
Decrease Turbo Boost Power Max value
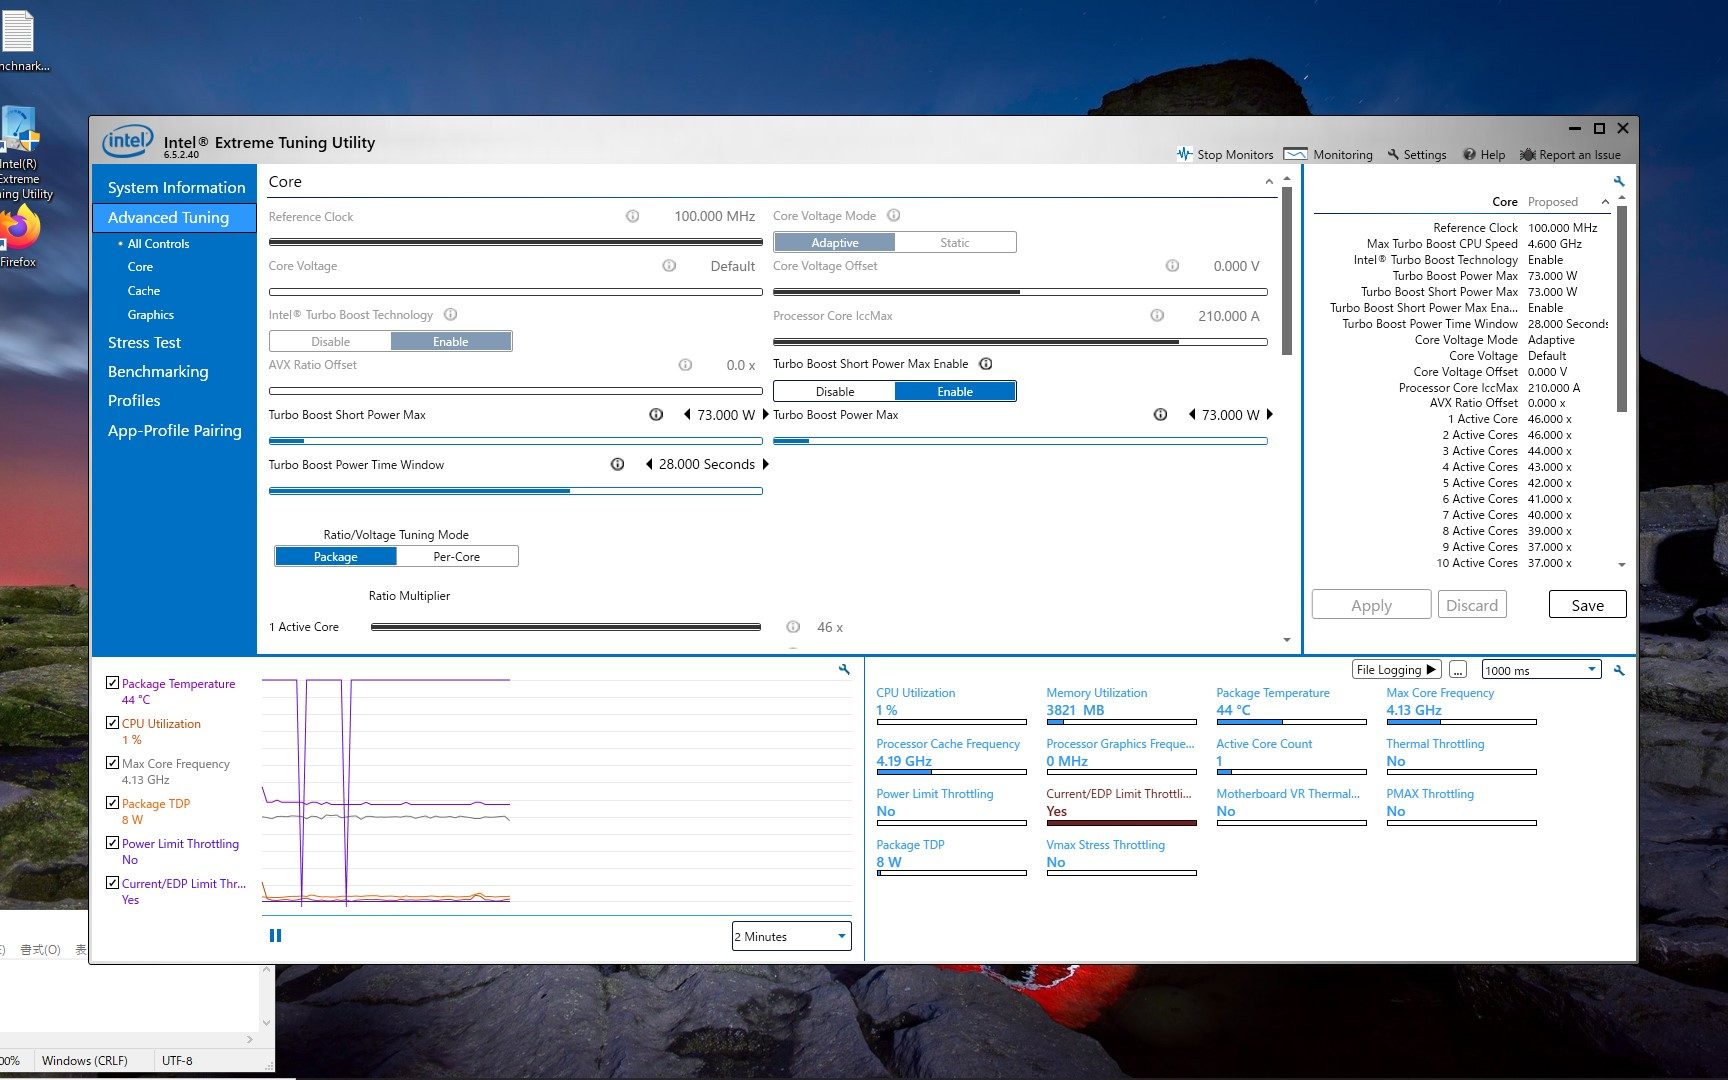coord(1192,414)
